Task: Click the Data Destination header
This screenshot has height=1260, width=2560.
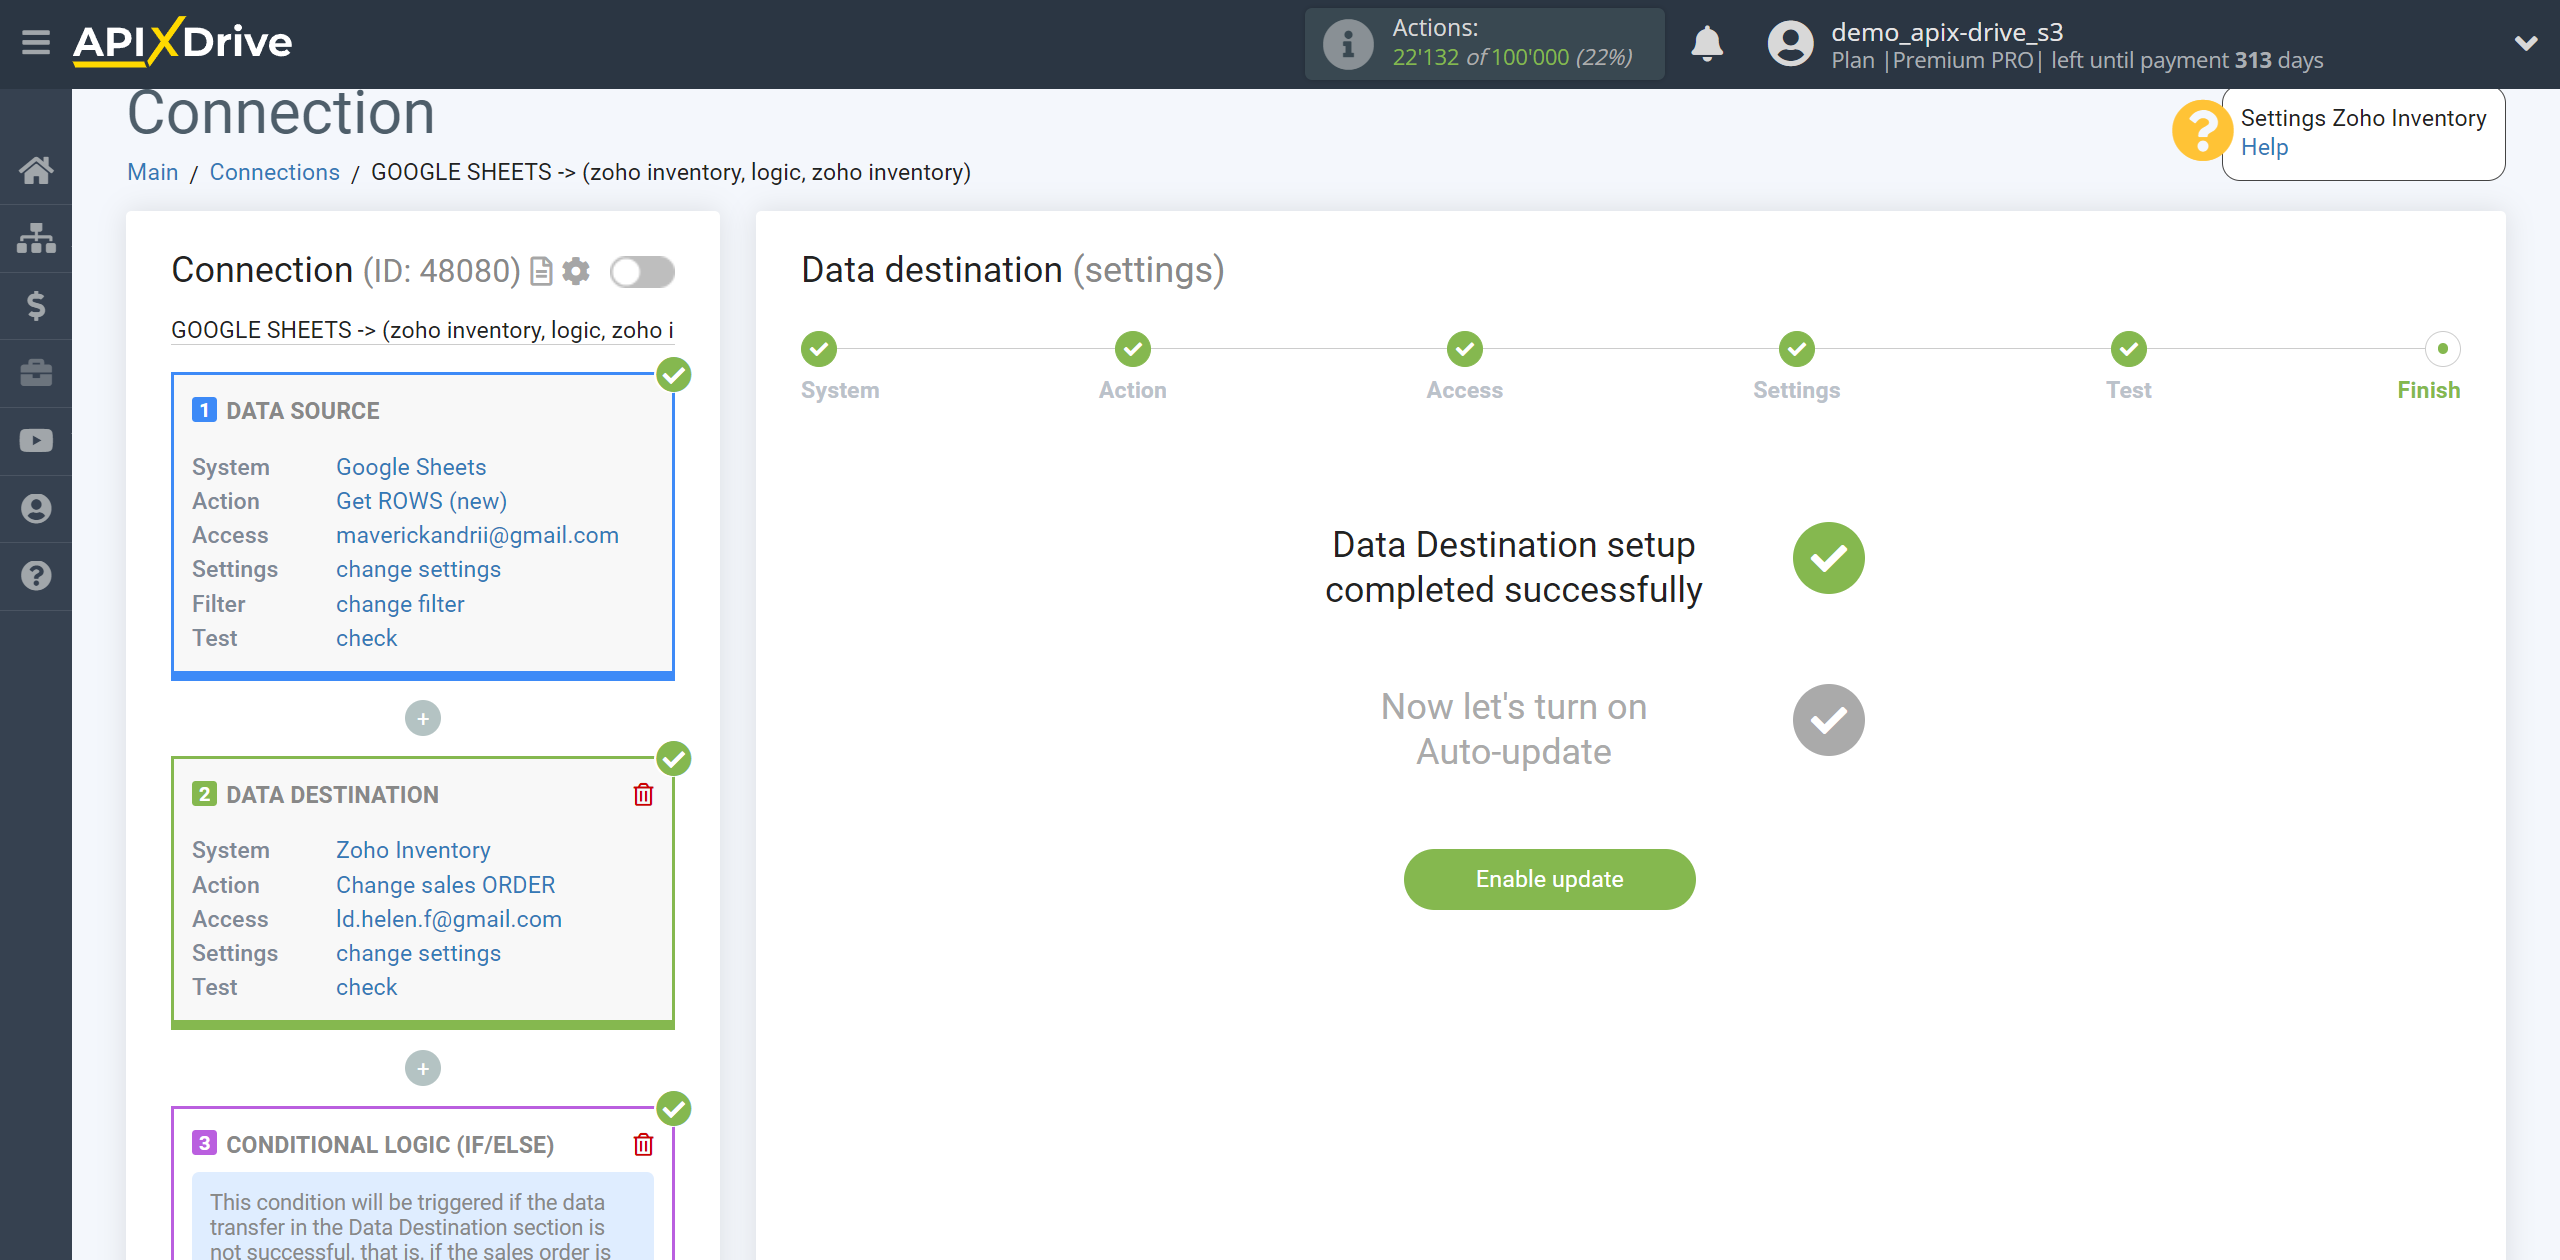Action: pyautogui.click(x=332, y=795)
